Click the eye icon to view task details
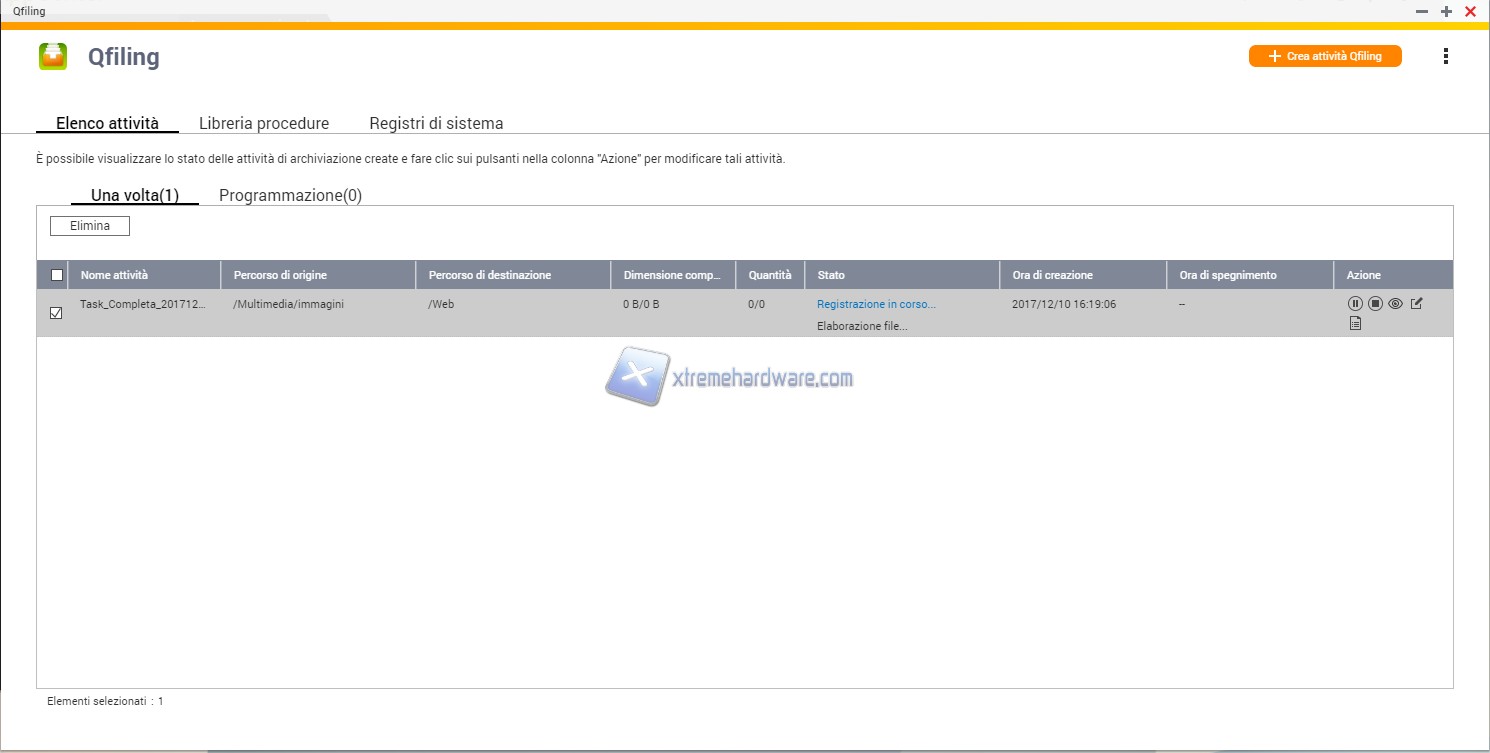1490x753 pixels. tap(1395, 304)
